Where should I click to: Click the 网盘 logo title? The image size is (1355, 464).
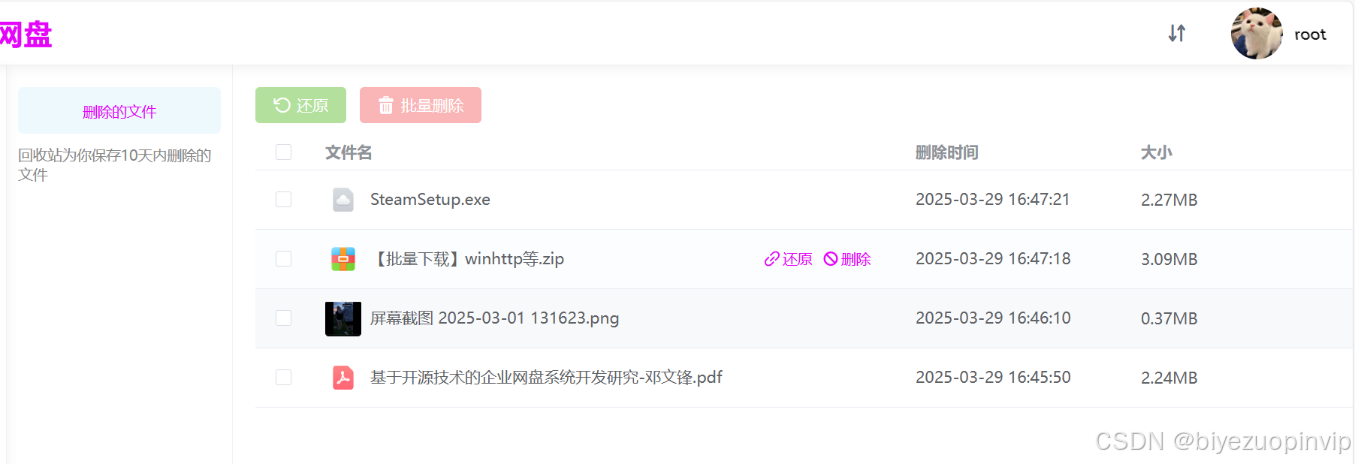point(25,34)
